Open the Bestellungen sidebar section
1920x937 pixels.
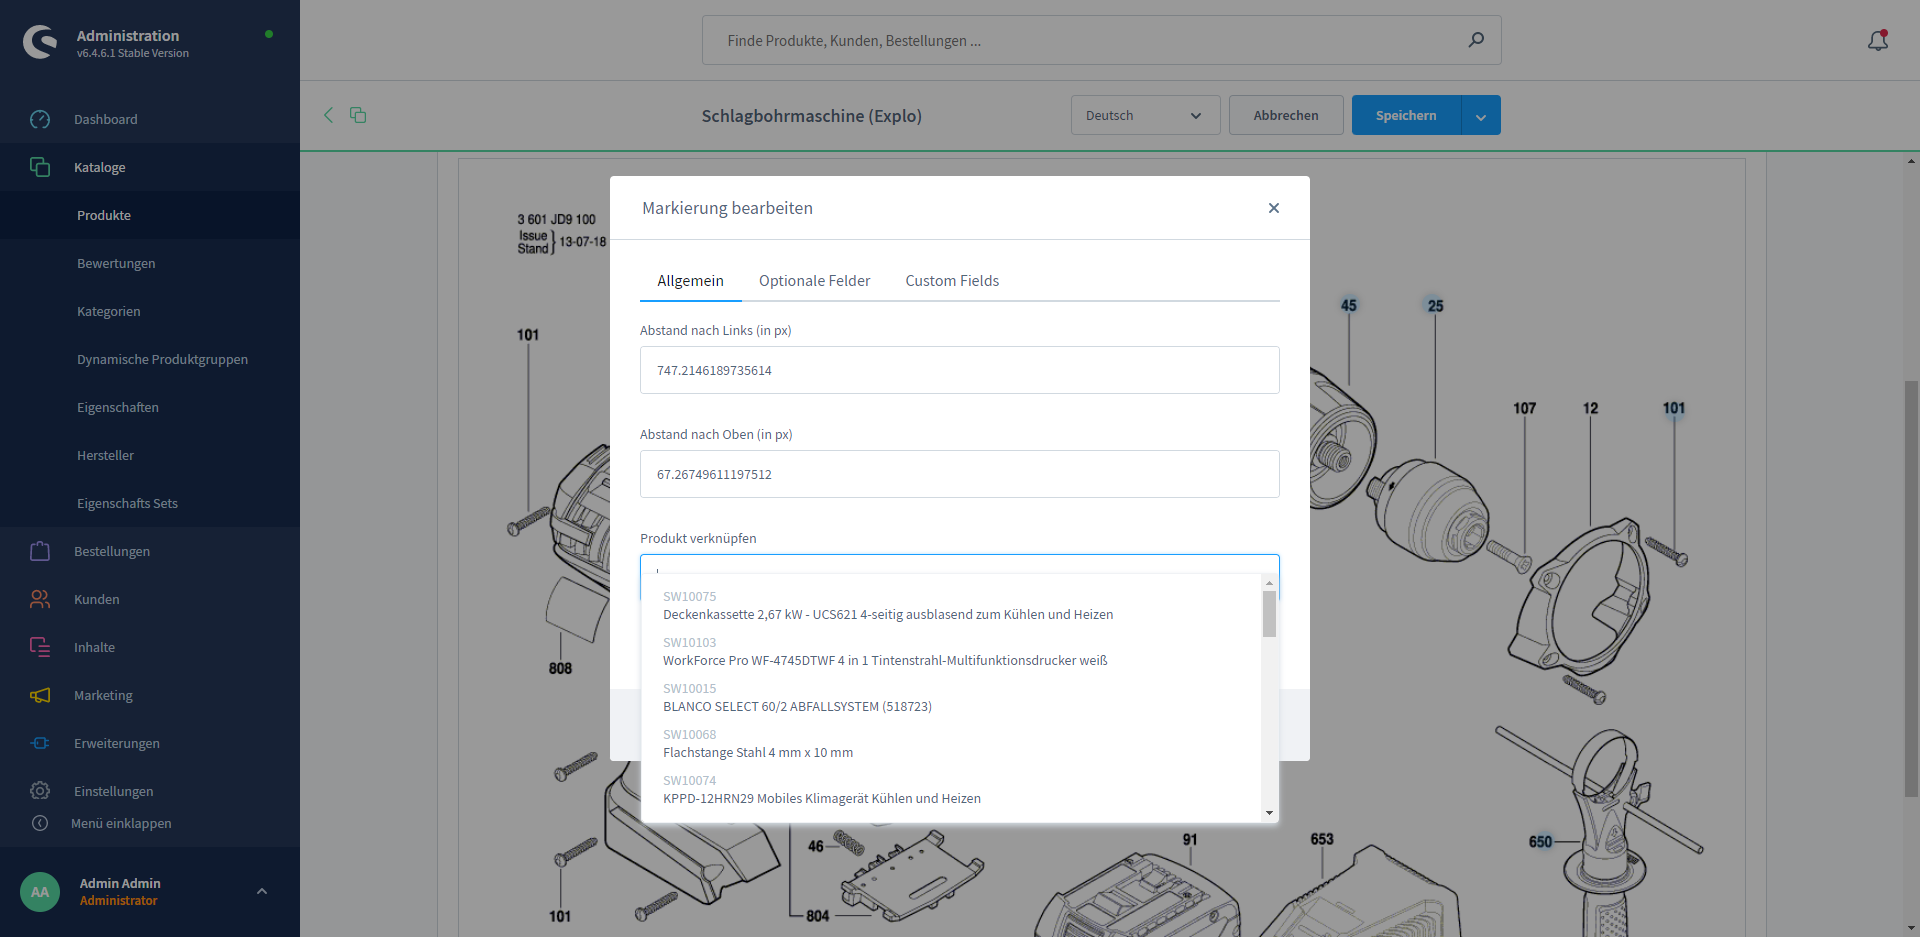(111, 551)
